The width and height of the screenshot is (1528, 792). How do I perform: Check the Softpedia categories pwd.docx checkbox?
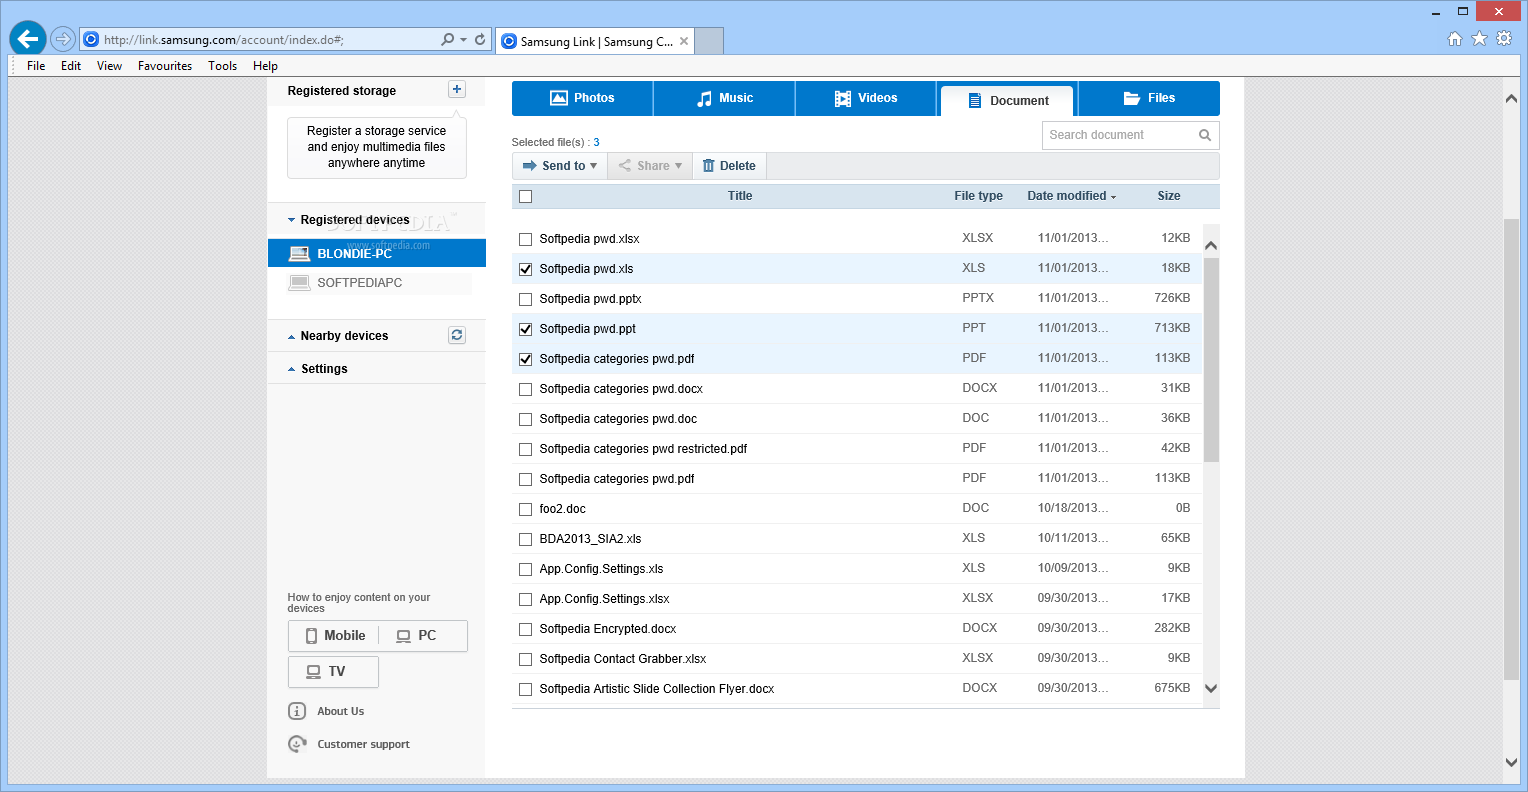[526, 389]
